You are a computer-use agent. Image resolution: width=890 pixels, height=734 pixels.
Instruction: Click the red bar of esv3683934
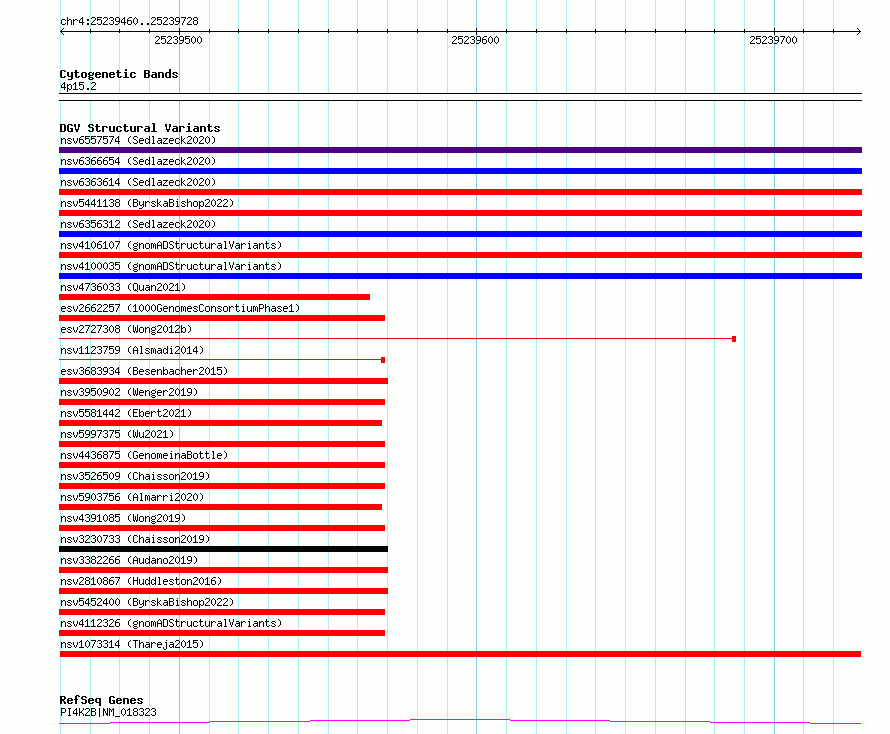[224, 381]
